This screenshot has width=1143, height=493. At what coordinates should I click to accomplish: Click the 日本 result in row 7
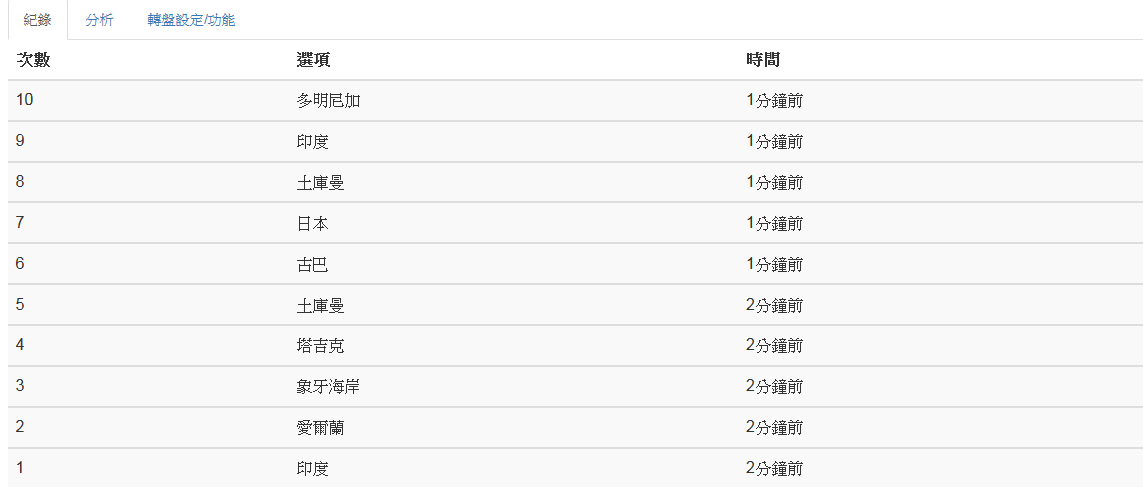tap(313, 223)
